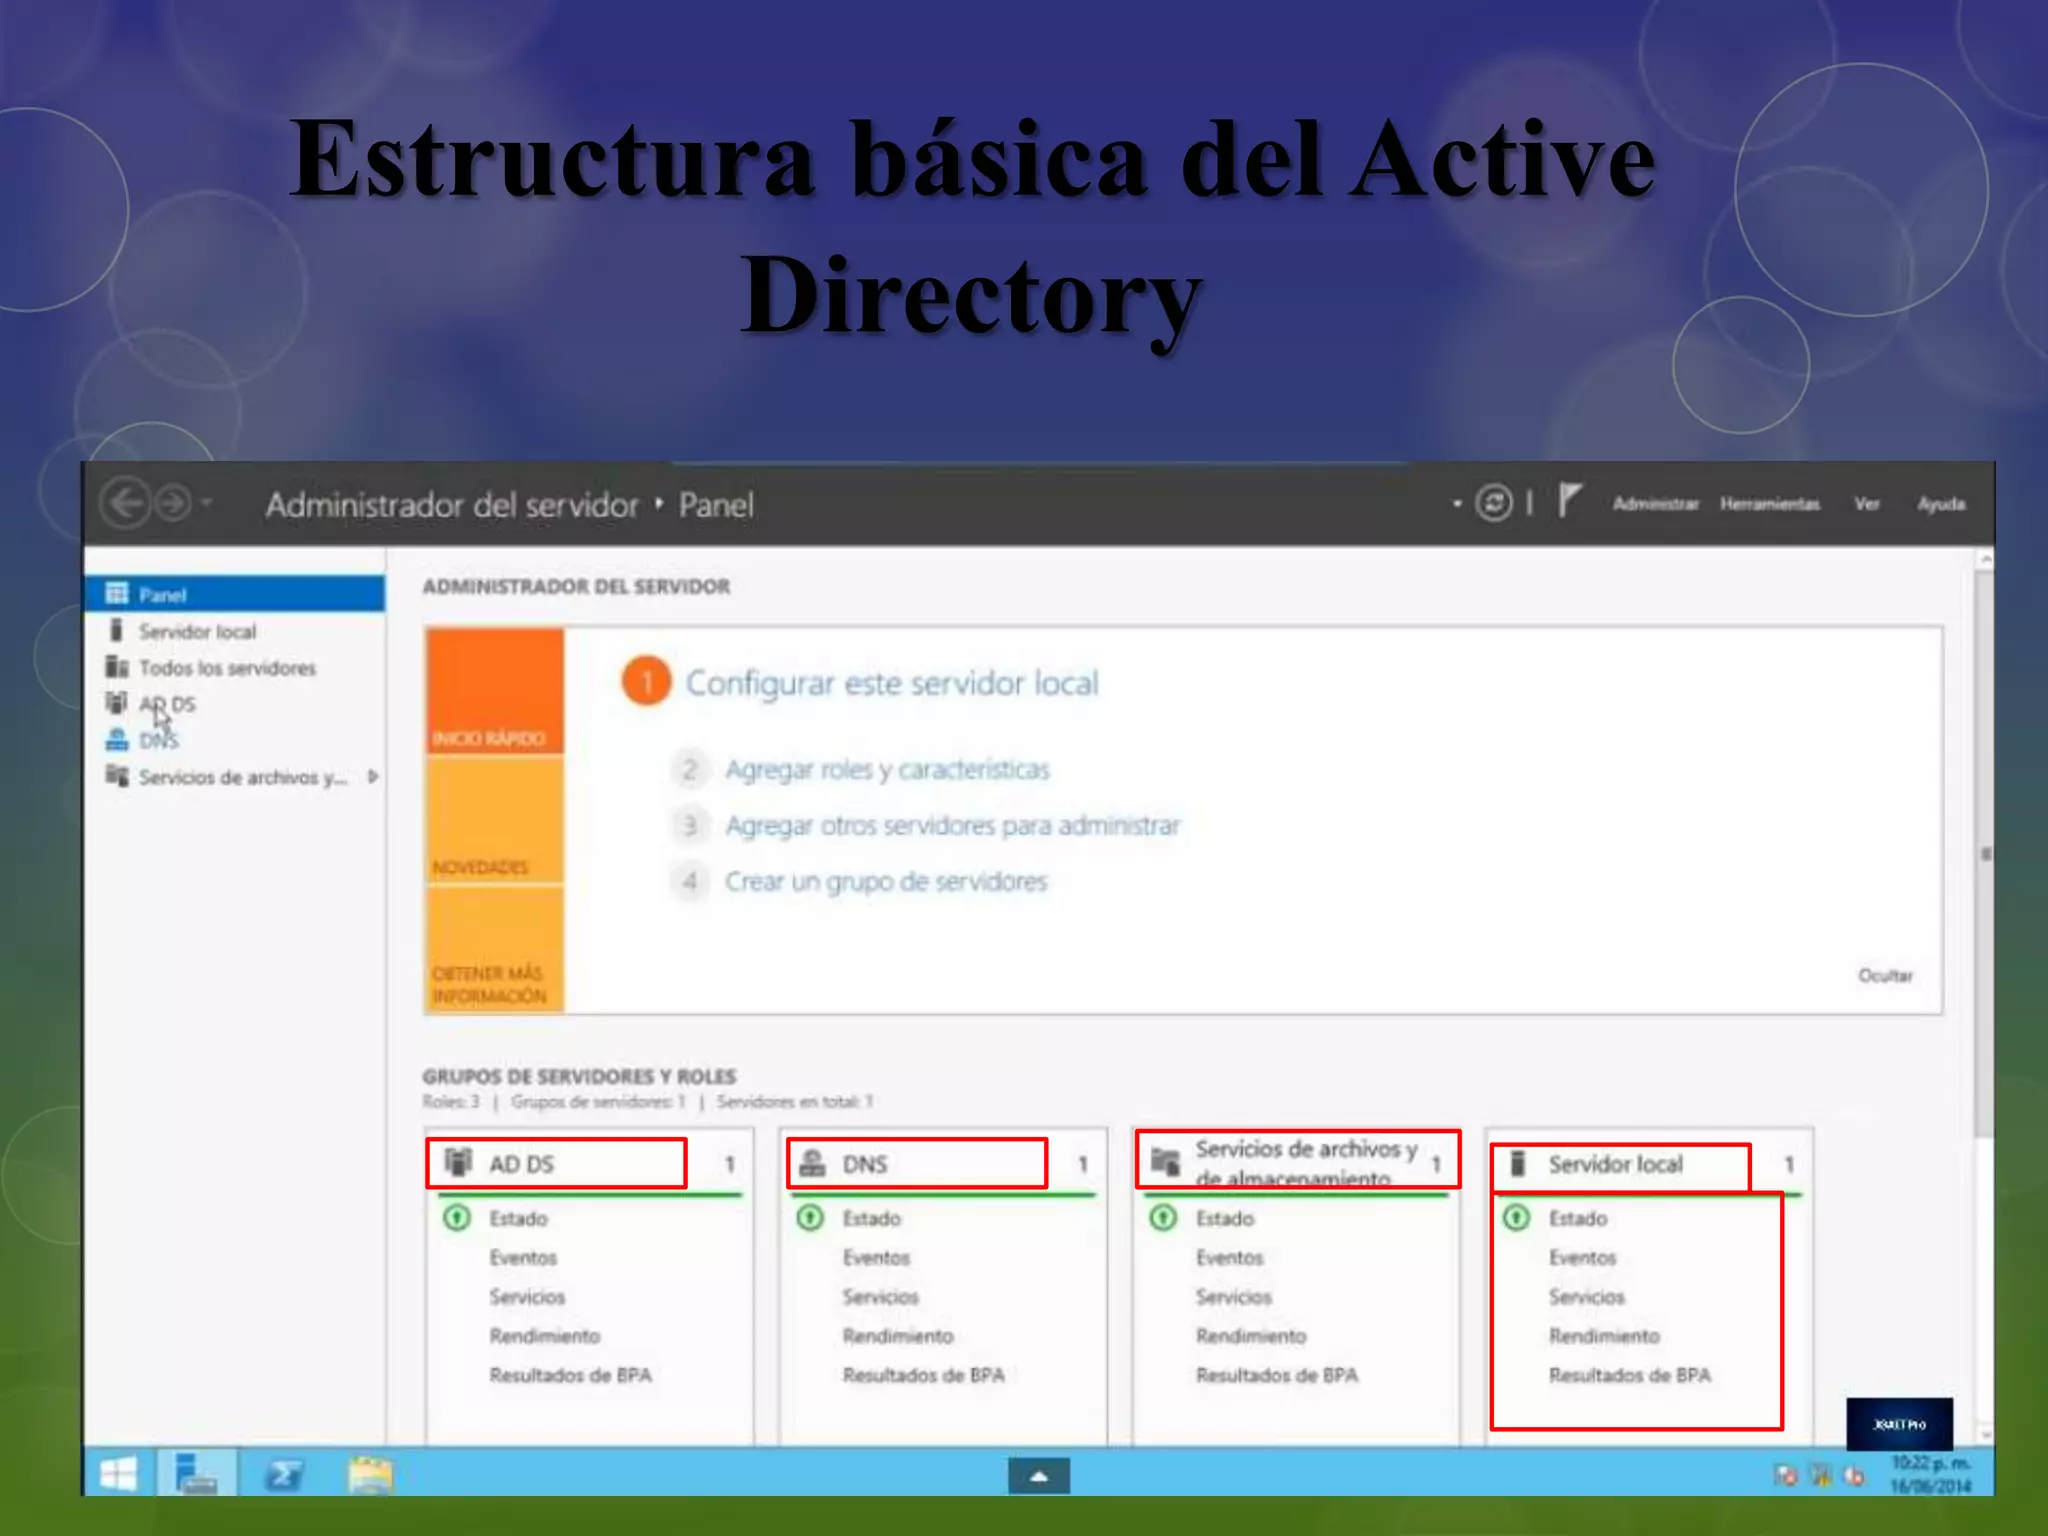
Task: Click green status icon in AD DS tile
Action: [x=457, y=1217]
